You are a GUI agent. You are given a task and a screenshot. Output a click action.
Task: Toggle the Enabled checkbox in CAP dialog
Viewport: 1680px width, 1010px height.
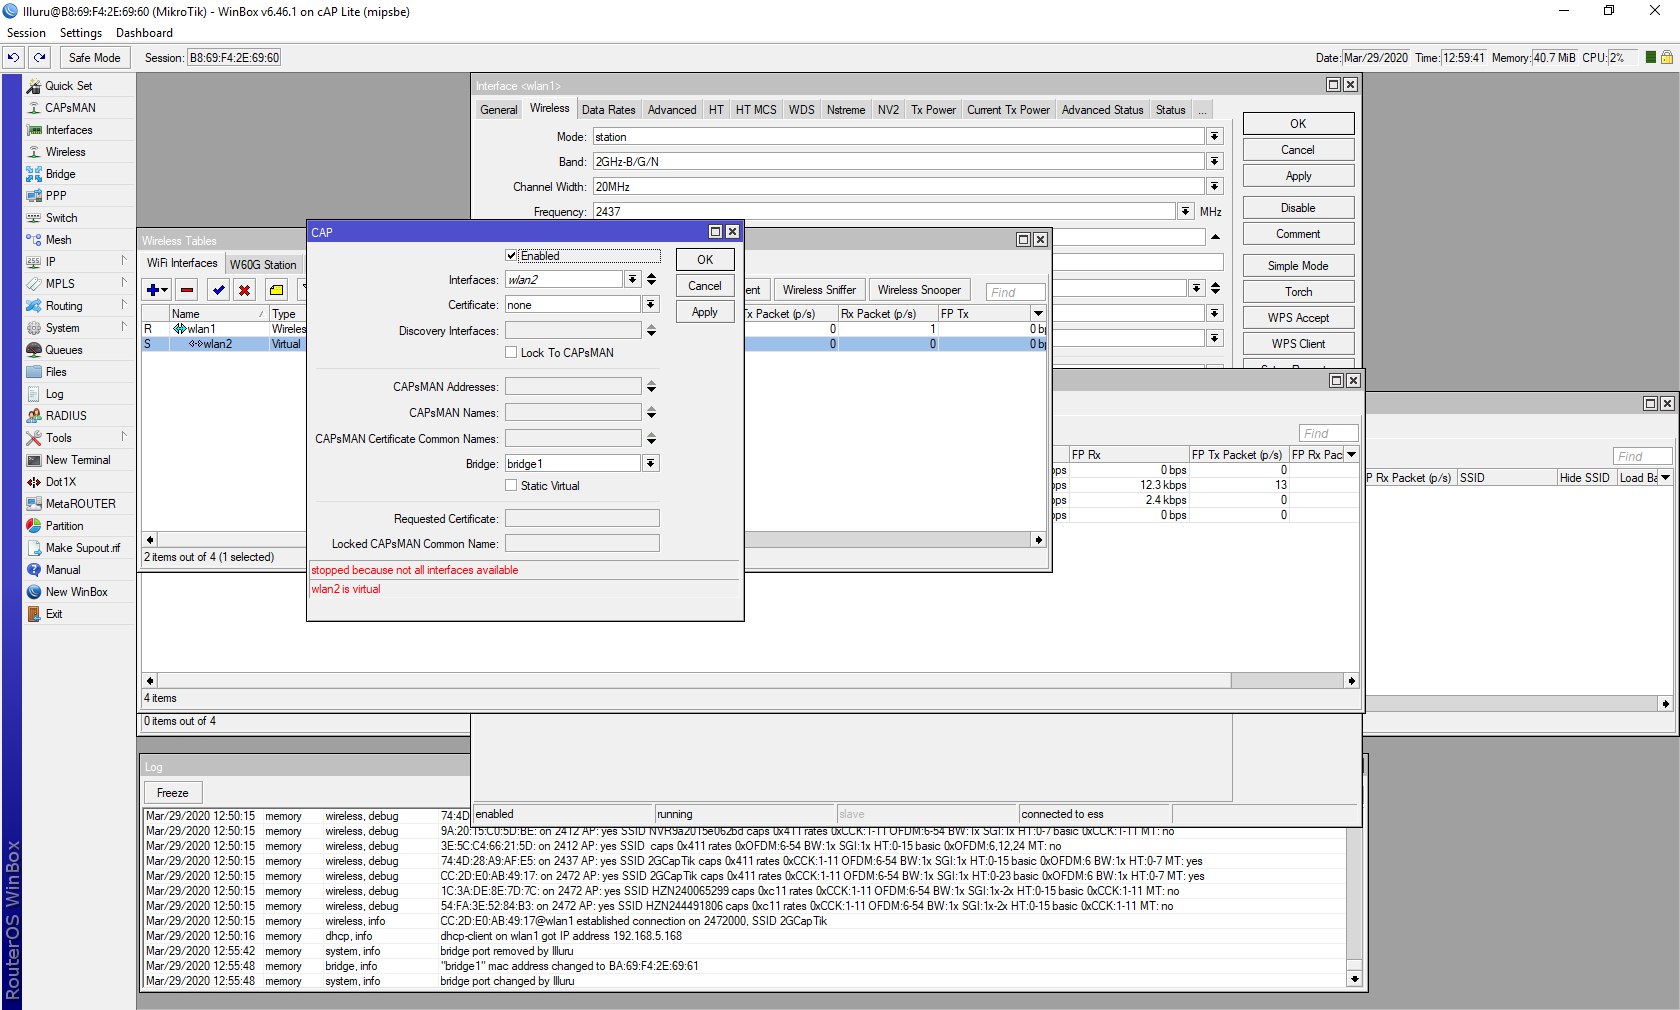(x=512, y=256)
